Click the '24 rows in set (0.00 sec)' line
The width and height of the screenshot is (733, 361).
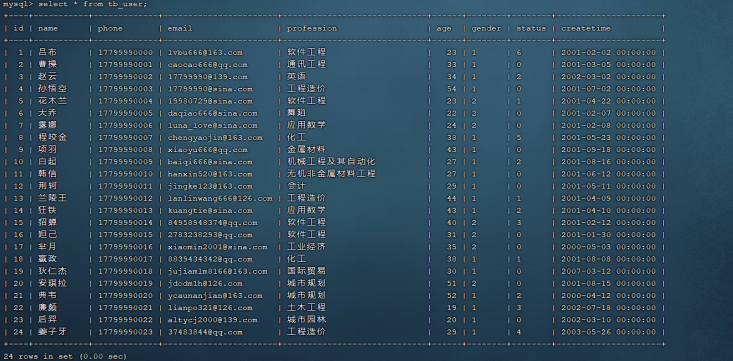65,356
